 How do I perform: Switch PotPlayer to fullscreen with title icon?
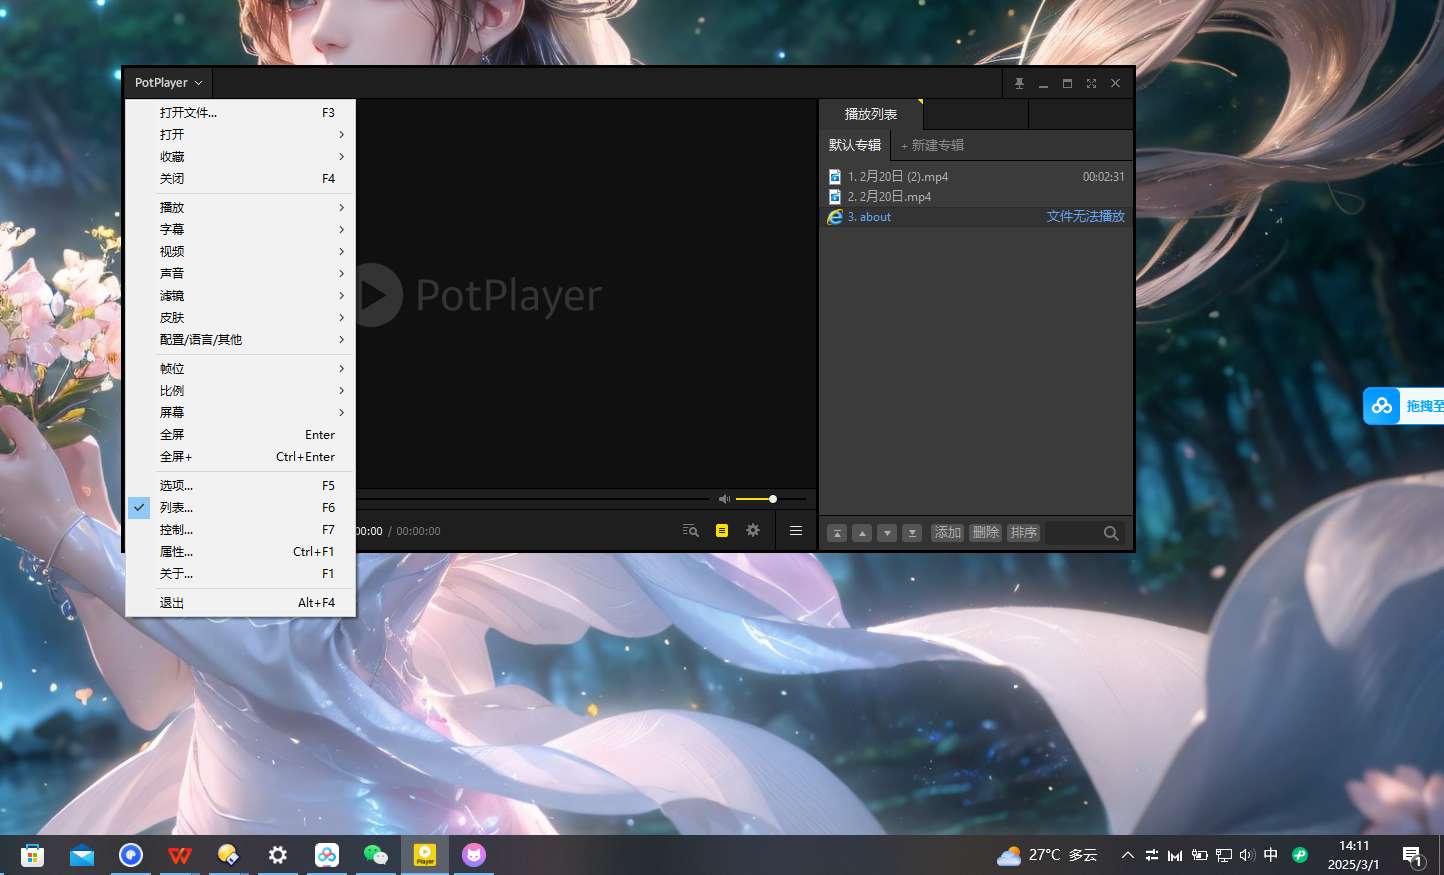click(x=1091, y=83)
